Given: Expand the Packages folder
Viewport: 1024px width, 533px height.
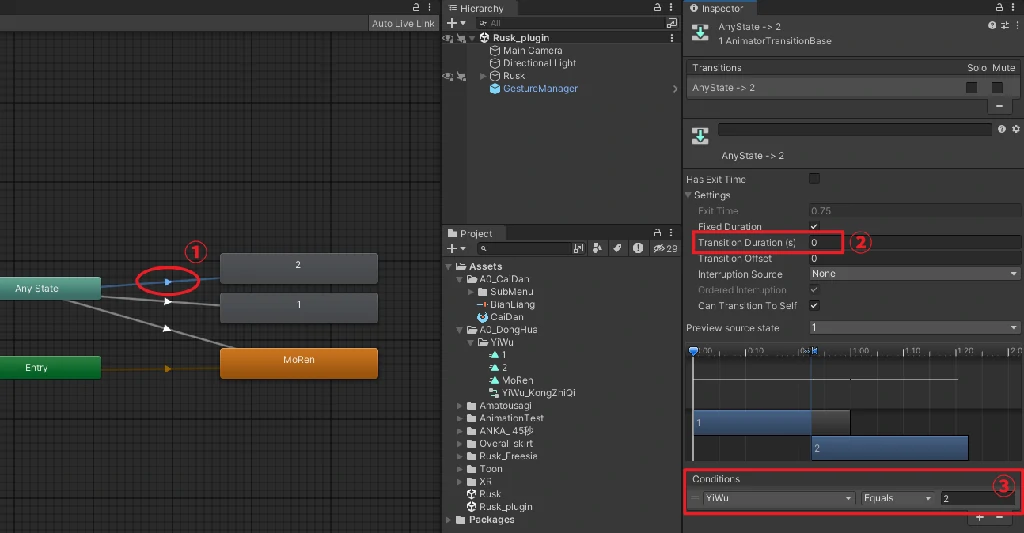Looking at the screenshot, I should (x=448, y=520).
